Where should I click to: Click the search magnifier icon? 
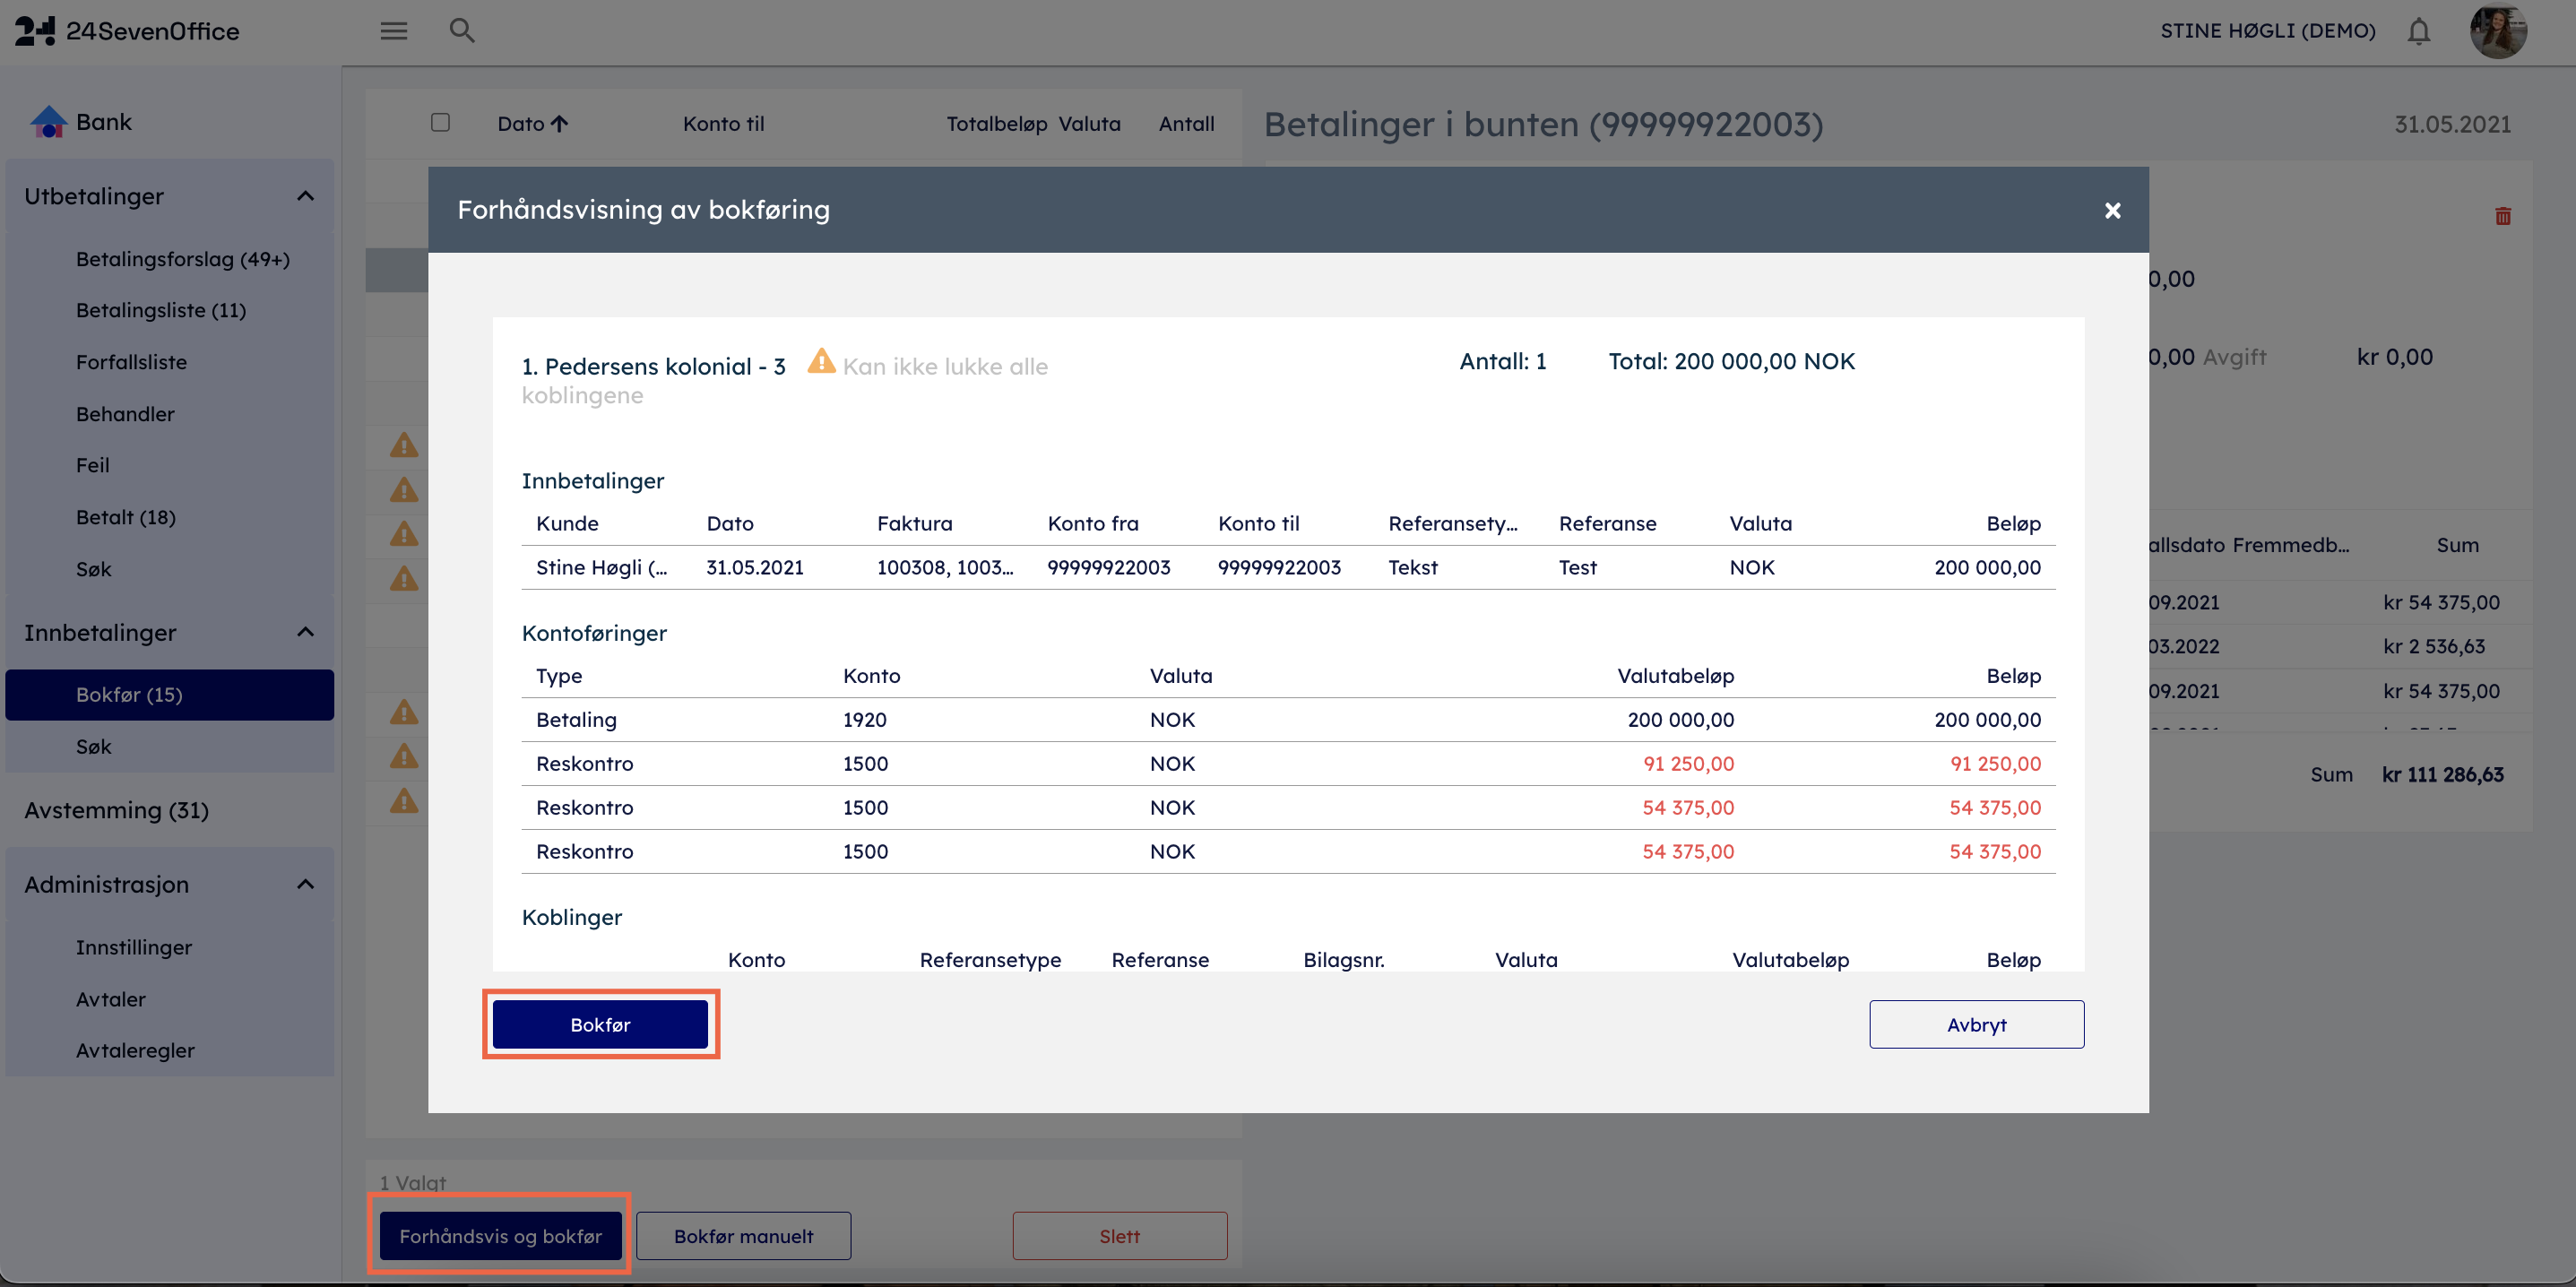click(461, 31)
